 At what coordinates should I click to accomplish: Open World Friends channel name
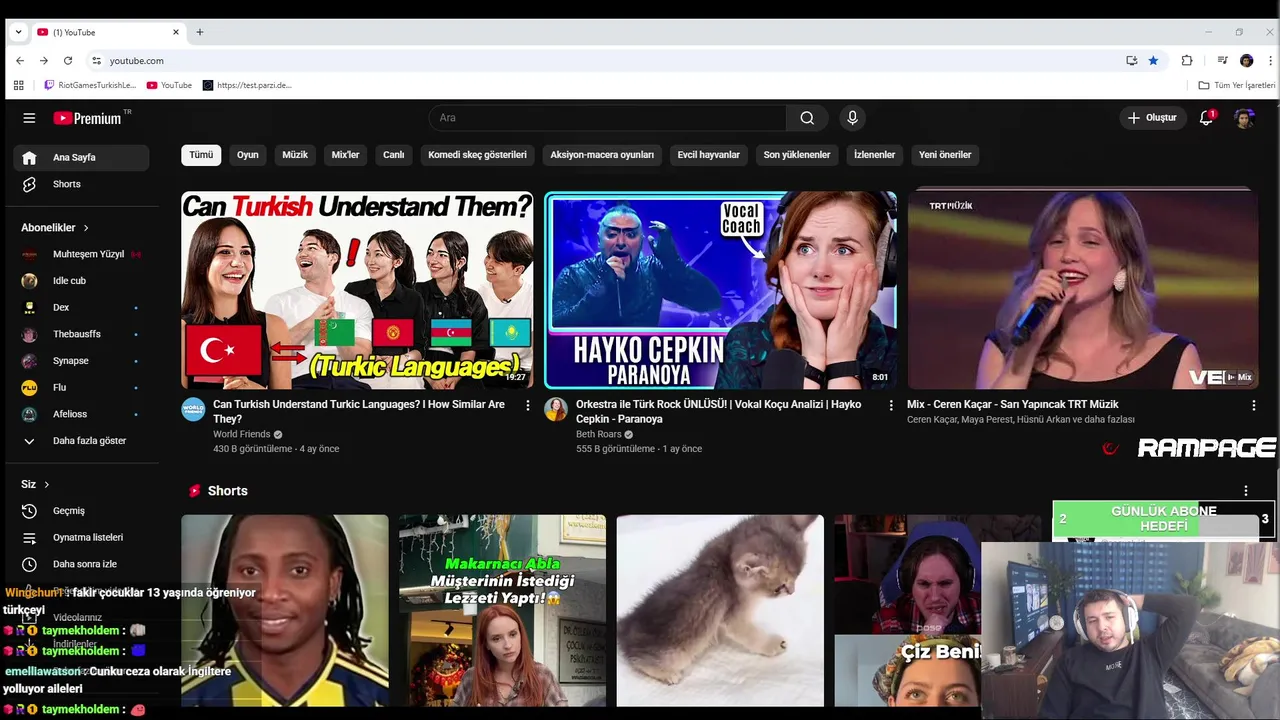click(x=242, y=434)
